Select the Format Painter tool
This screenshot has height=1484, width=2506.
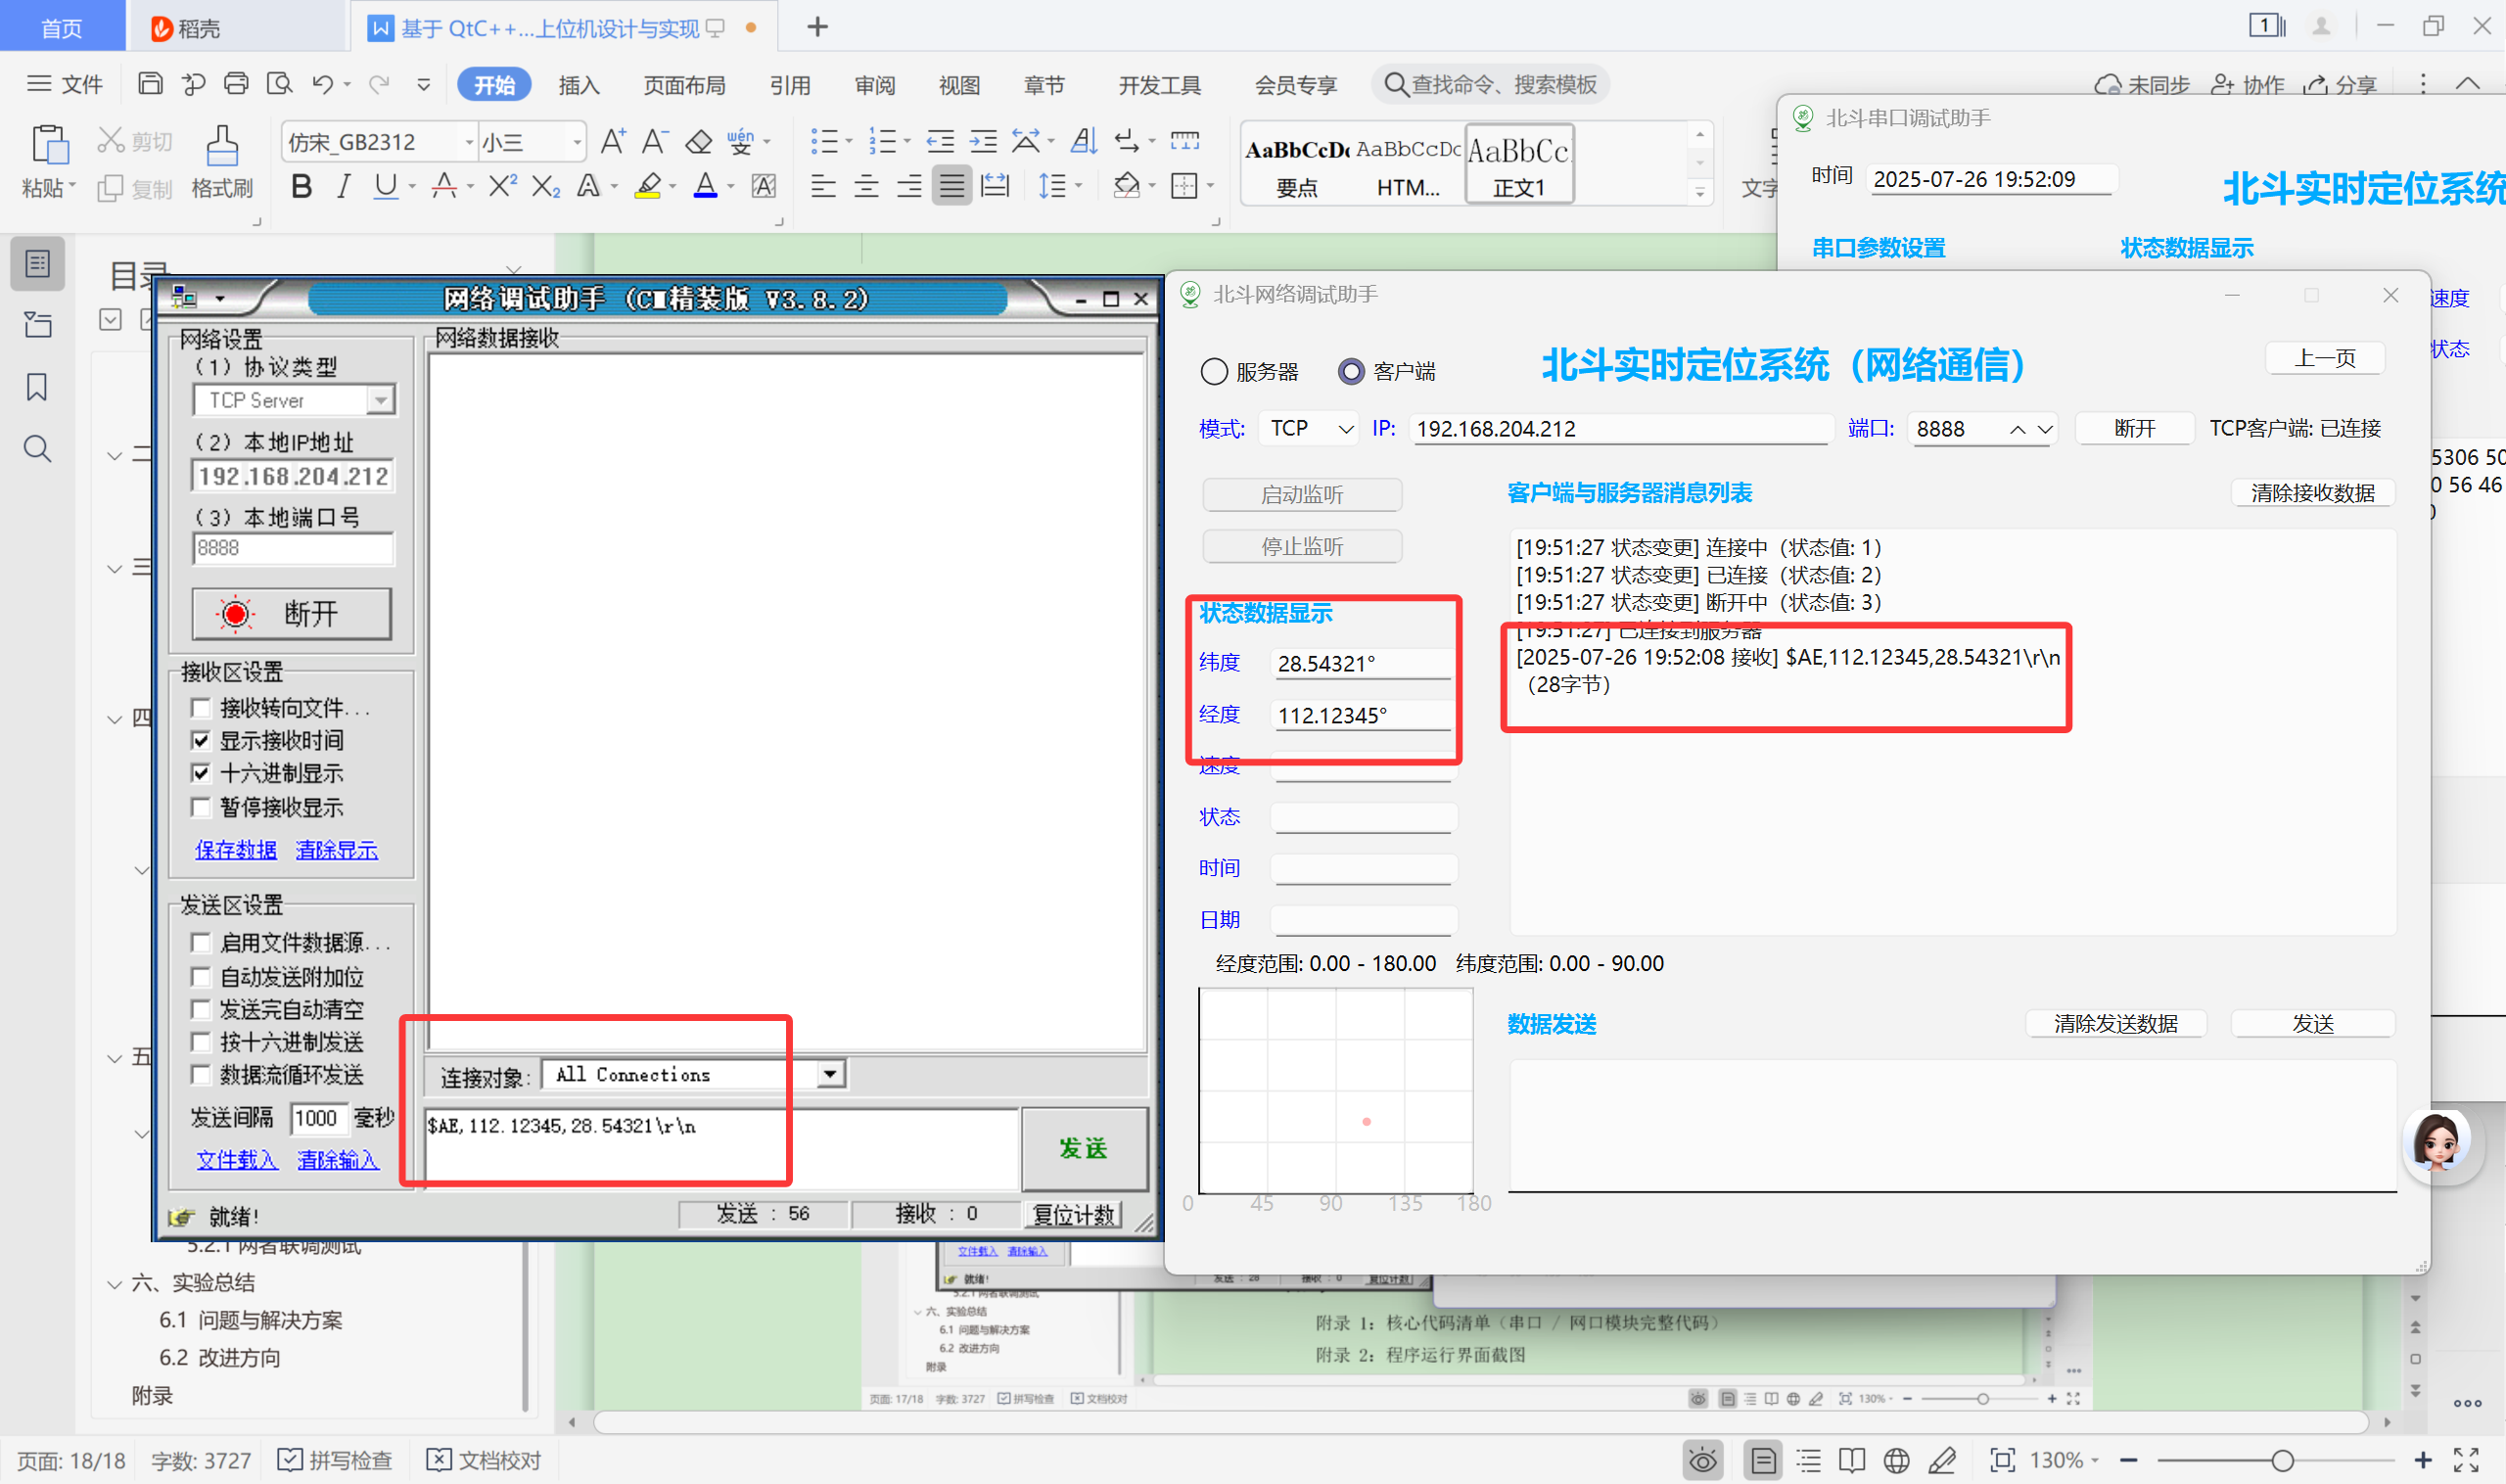tap(221, 160)
